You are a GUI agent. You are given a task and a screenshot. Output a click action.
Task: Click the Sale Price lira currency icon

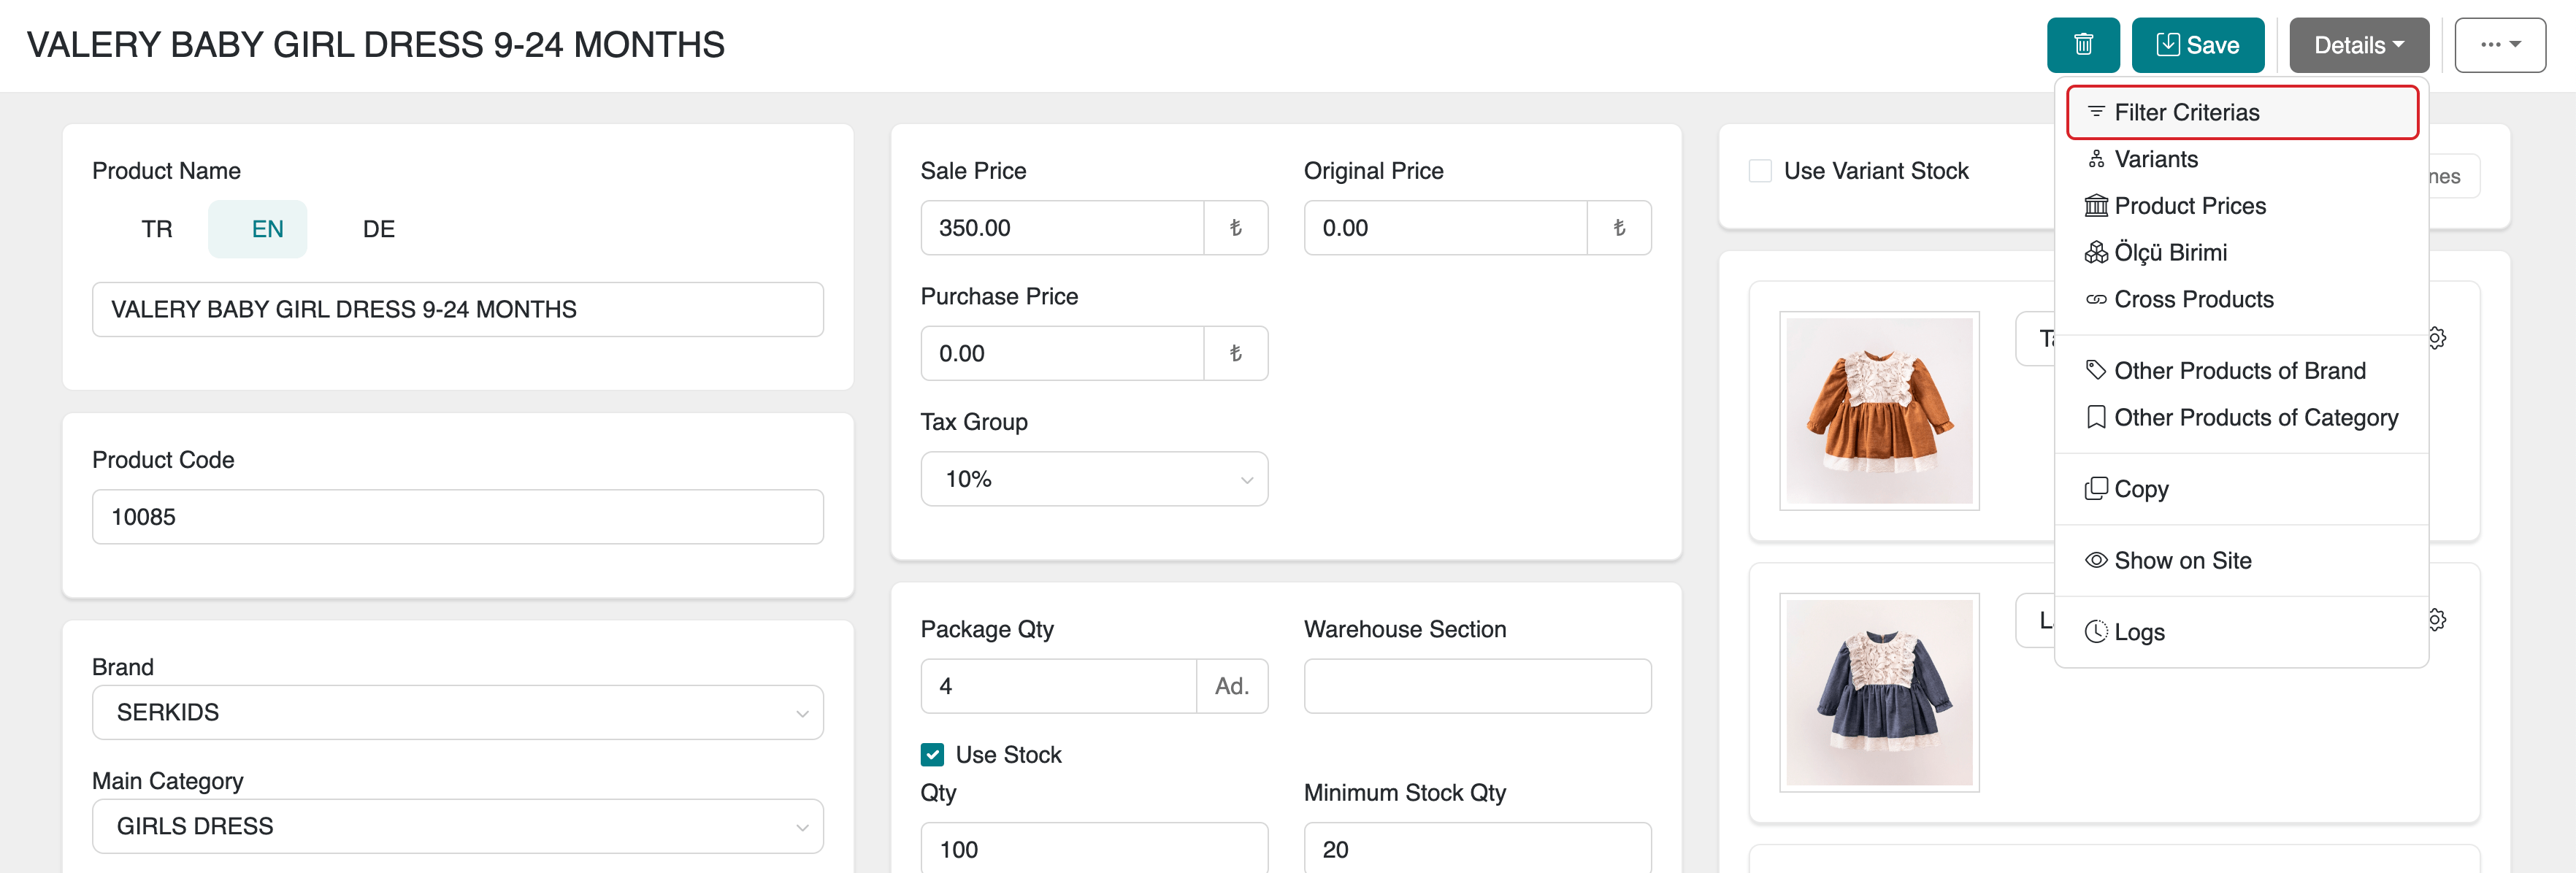click(1235, 228)
